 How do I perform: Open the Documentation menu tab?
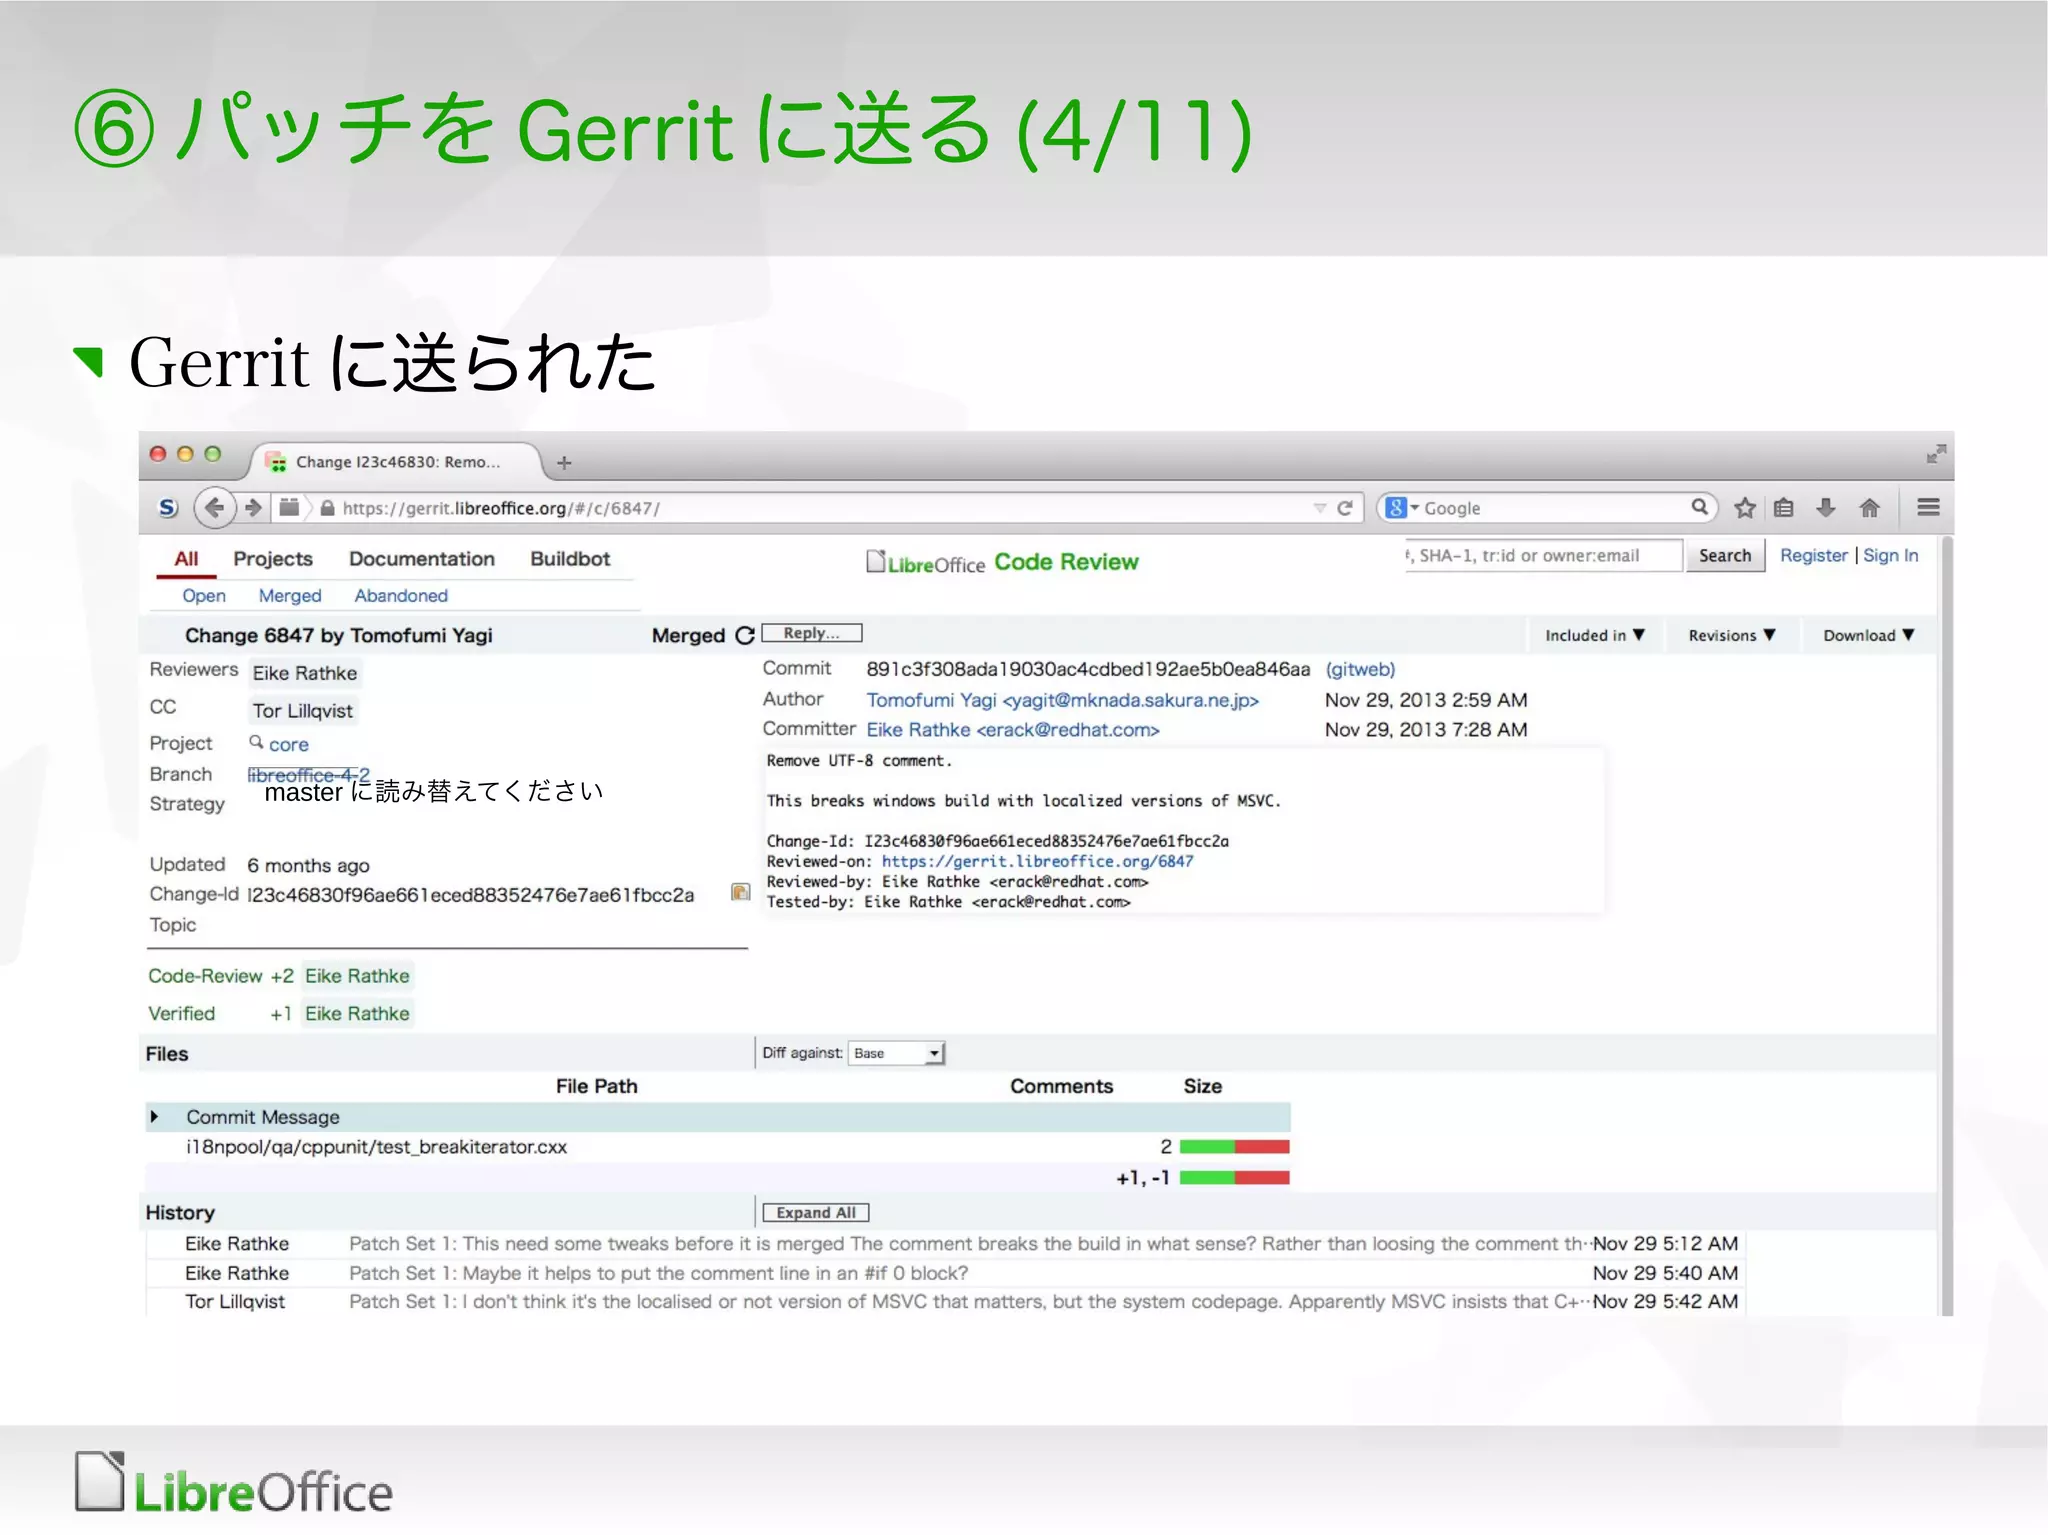[422, 559]
